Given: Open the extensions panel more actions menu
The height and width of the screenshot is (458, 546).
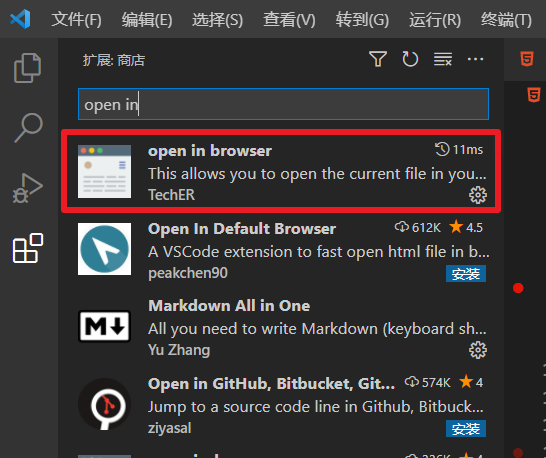Looking at the screenshot, I should (475, 59).
